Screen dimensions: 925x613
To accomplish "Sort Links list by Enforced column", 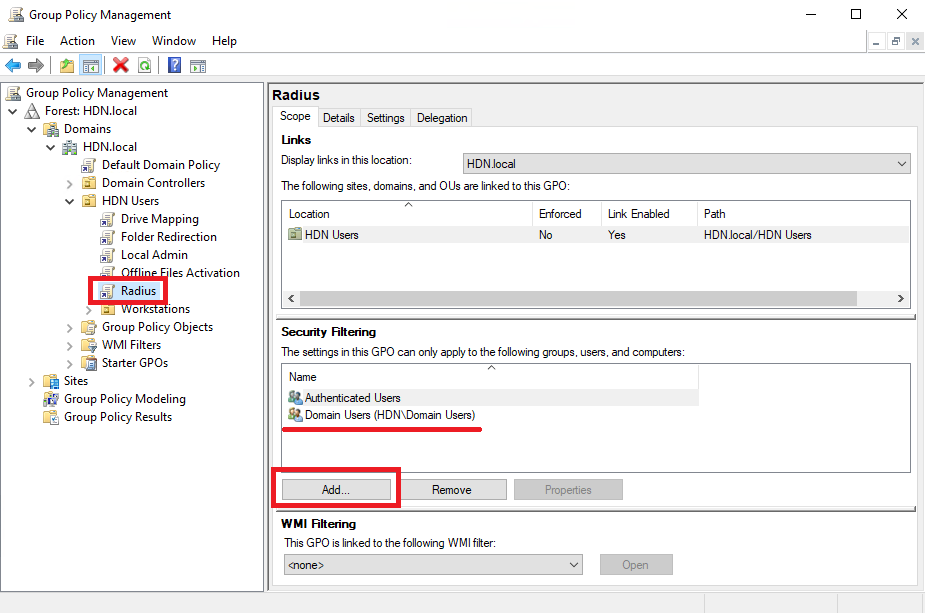I will tap(567, 214).
